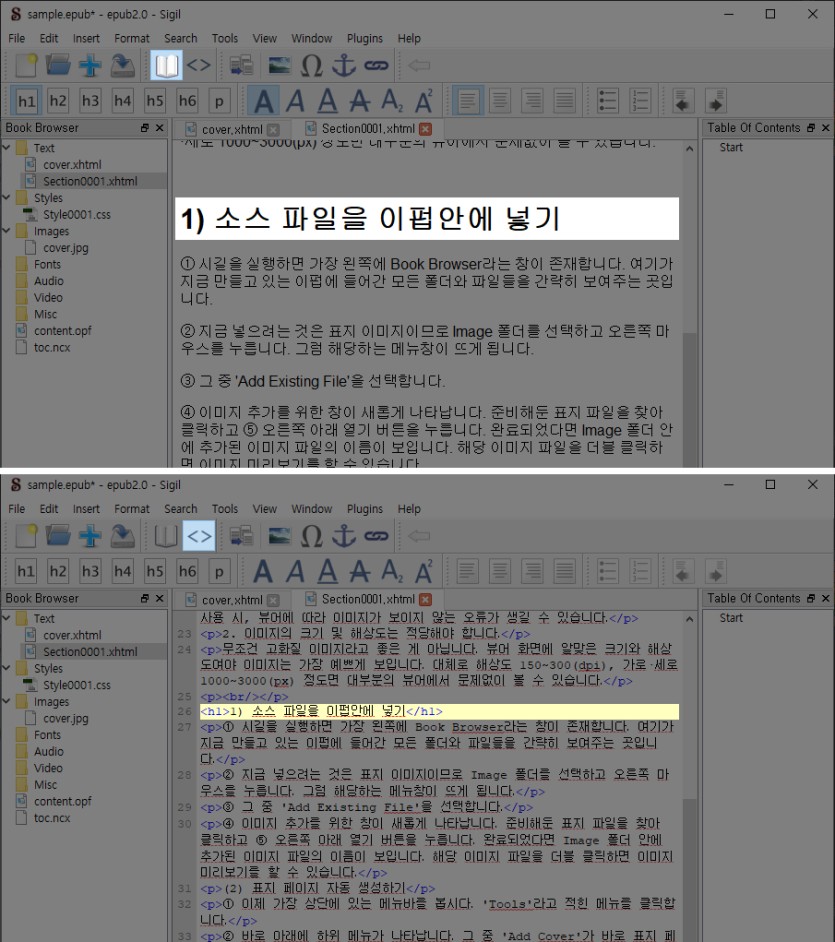The height and width of the screenshot is (942, 835).
Task: Click the Book View icon in the lower Sigil window
Action: [166, 537]
